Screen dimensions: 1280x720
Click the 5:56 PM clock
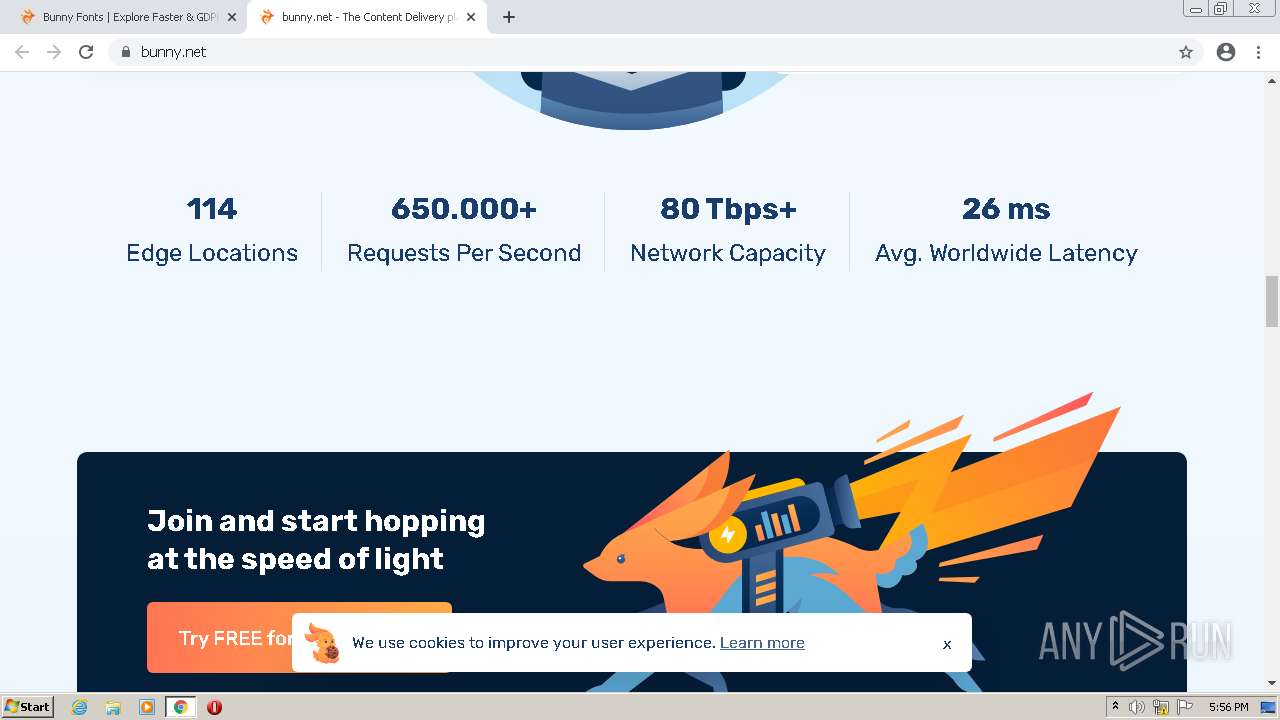click(x=1228, y=707)
